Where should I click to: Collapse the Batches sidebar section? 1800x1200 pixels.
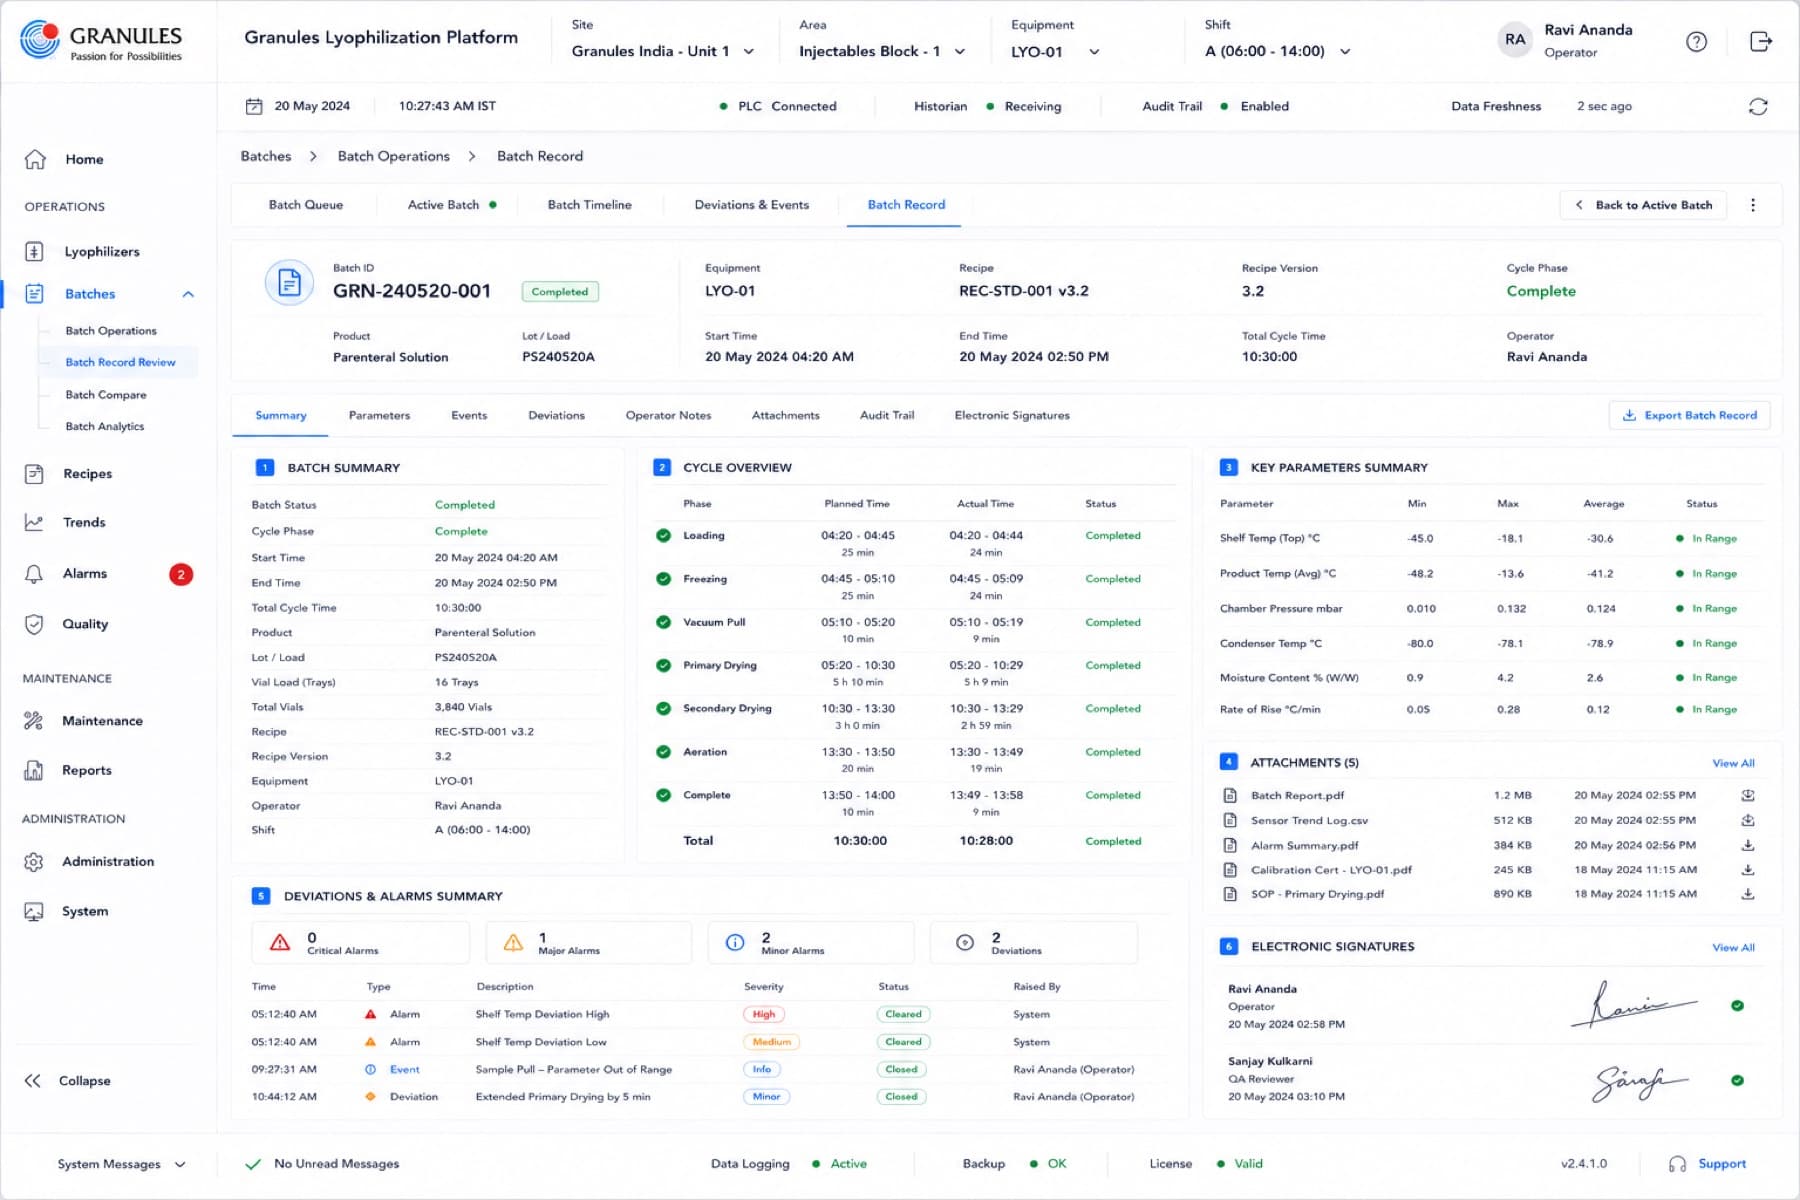pyautogui.click(x=188, y=294)
